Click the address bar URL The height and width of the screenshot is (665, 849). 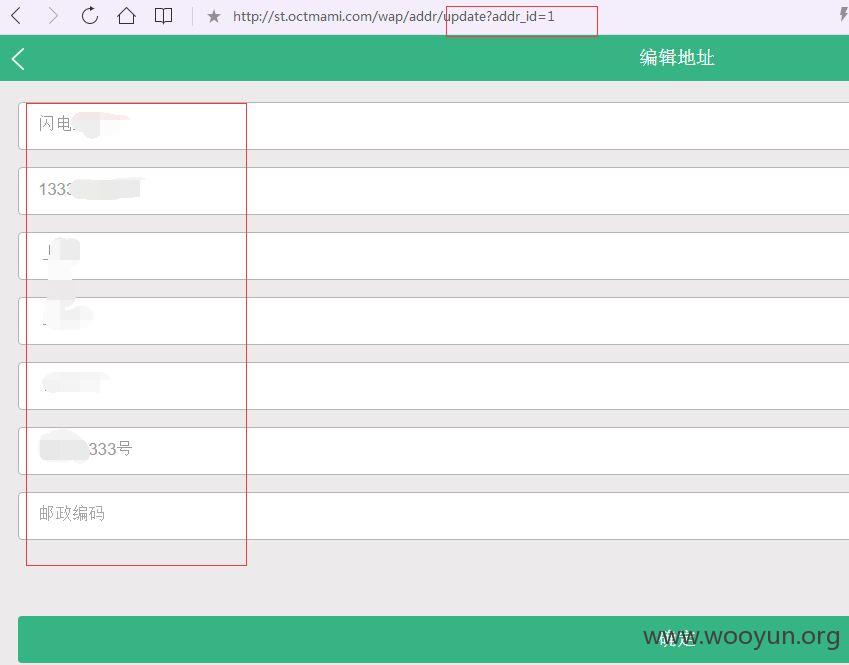click(x=393, y=16)
